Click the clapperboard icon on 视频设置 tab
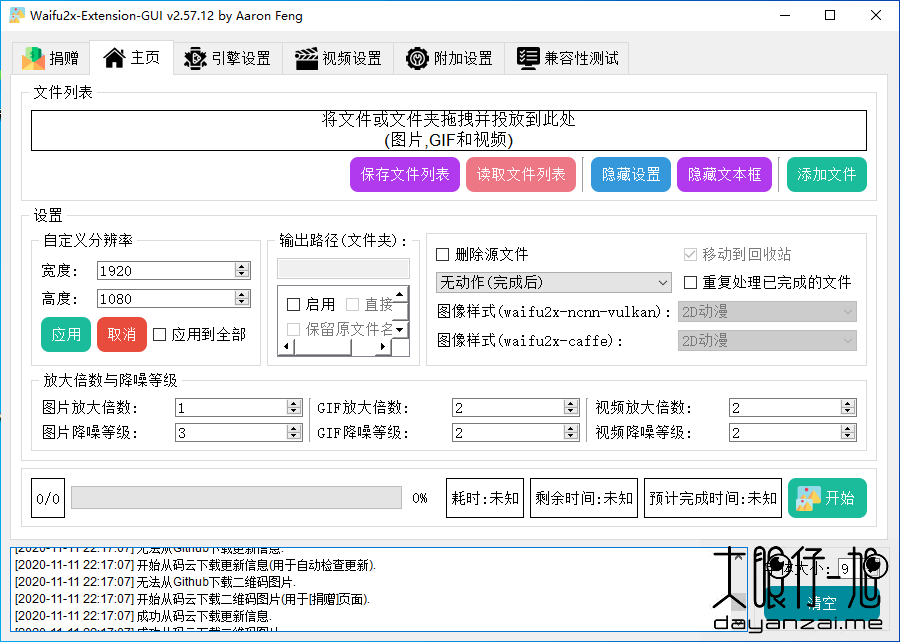 (306, 59)
